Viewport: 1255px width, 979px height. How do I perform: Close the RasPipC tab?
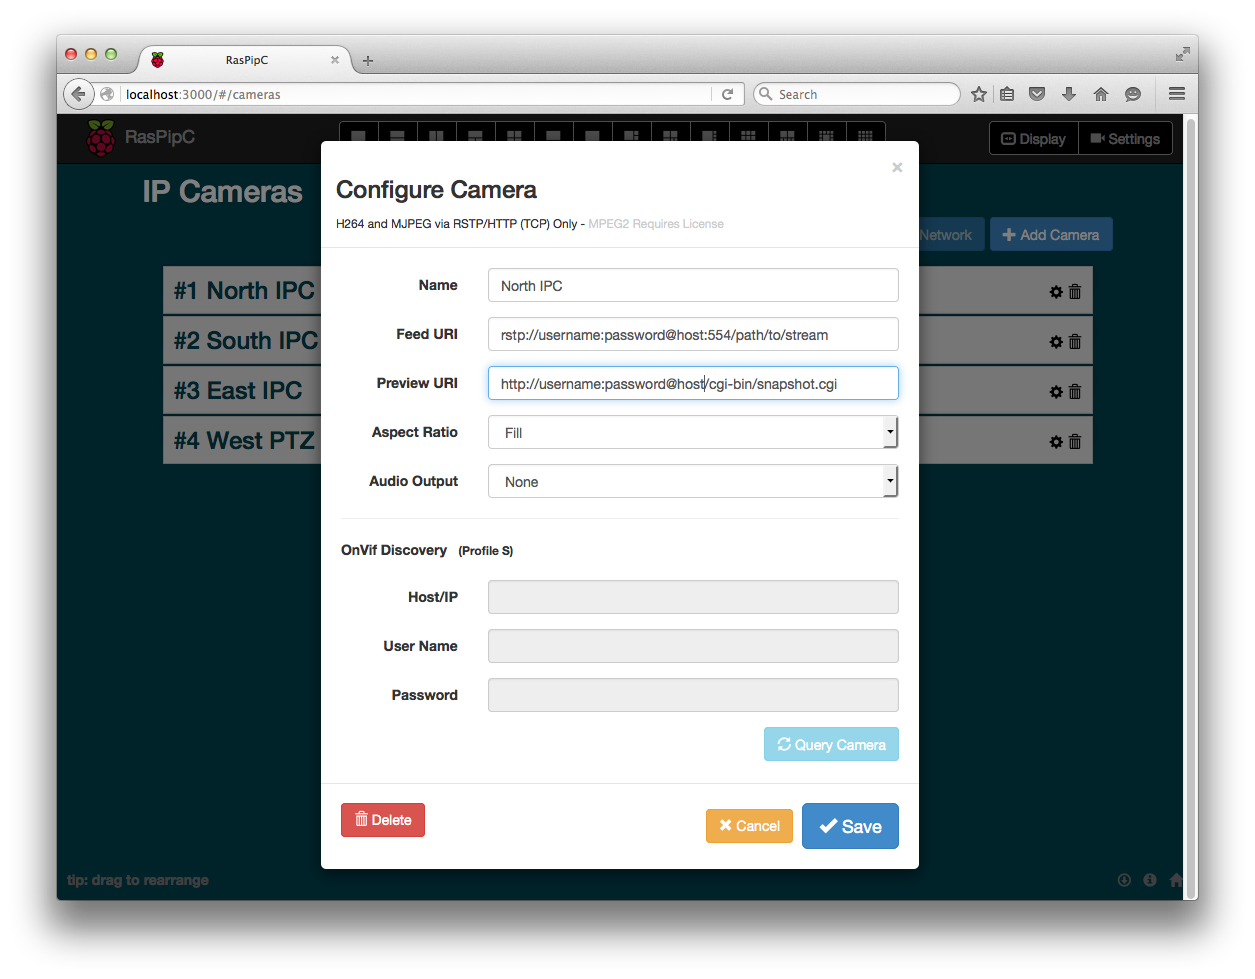coord(335,60)
